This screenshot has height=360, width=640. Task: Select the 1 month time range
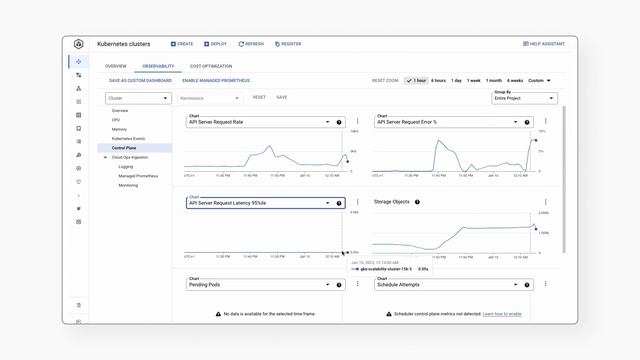tap(493, 80)
